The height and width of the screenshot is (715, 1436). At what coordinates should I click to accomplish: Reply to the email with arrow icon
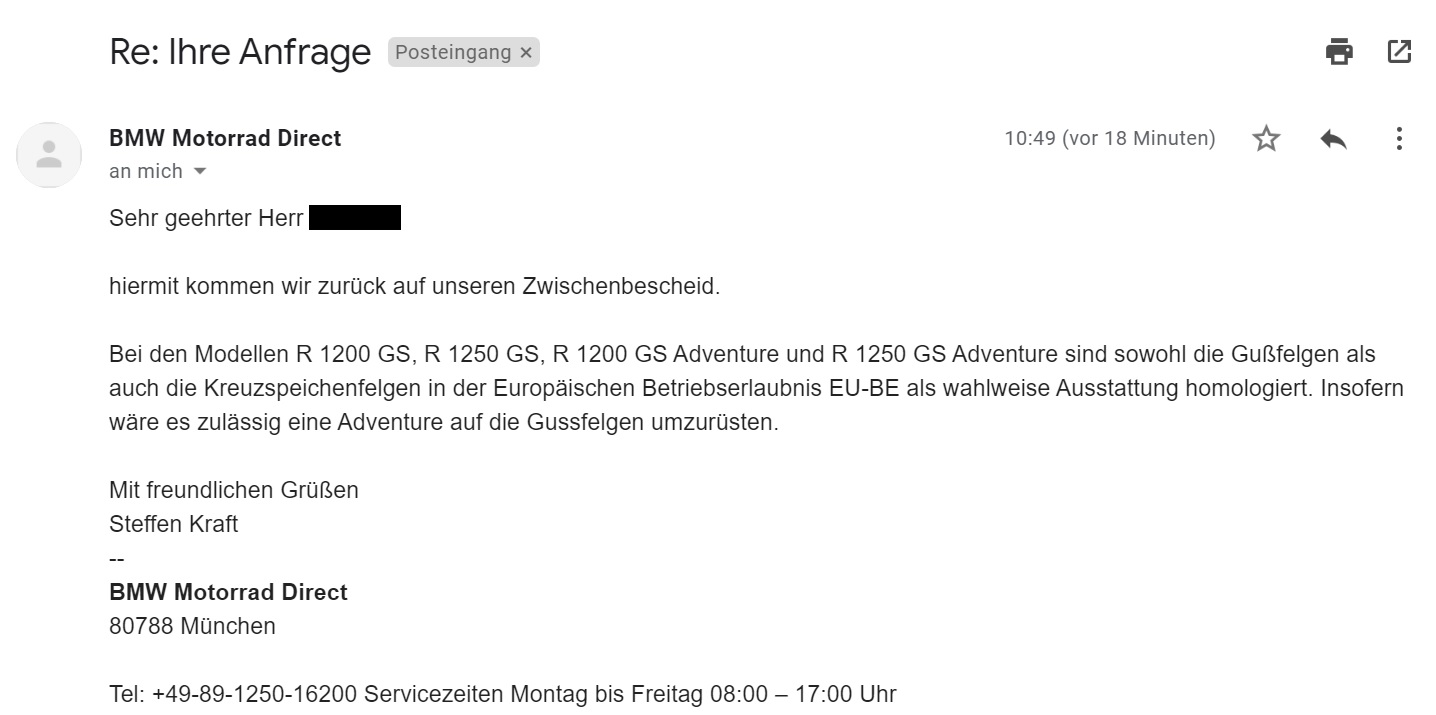tap(1333, 139)
